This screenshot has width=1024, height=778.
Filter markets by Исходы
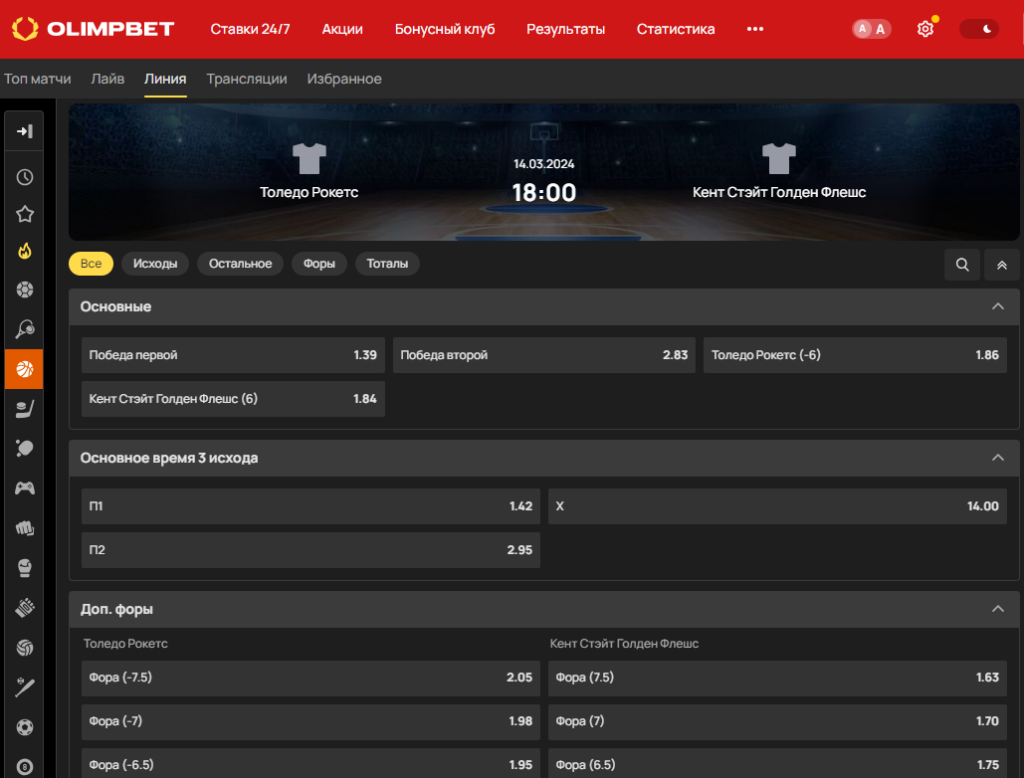pyautogui.click(x=155, y=263)
